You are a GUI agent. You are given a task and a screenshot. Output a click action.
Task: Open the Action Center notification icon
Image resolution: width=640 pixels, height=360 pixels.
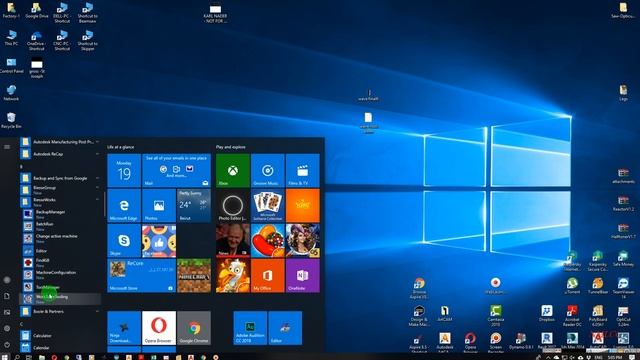pos(632,357)
